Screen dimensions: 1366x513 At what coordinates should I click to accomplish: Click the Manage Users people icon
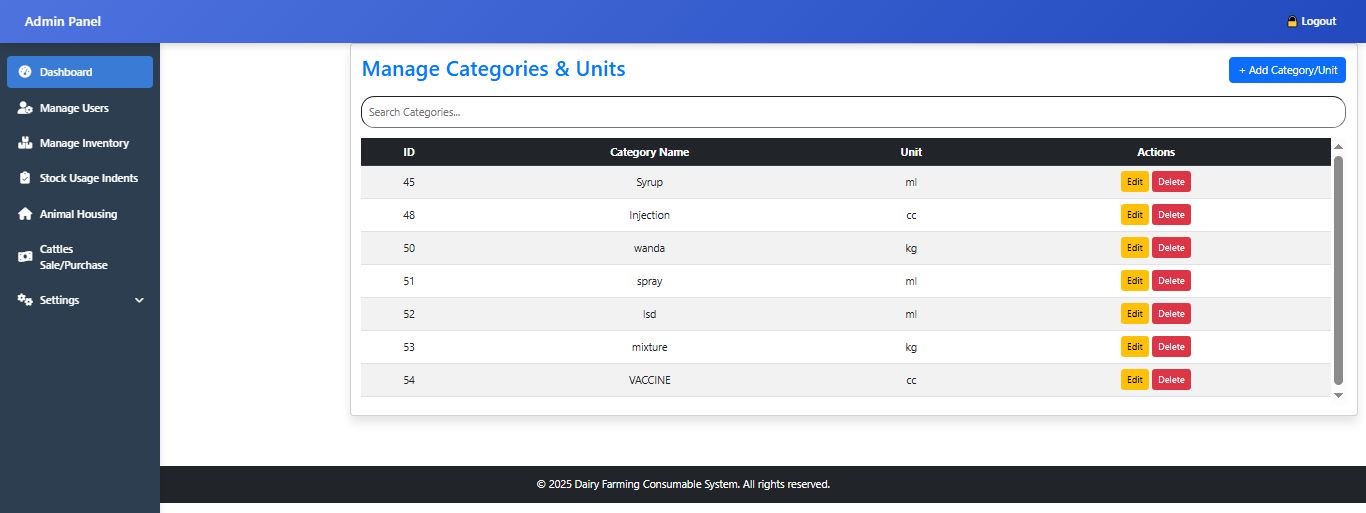(x=26, y=108)
